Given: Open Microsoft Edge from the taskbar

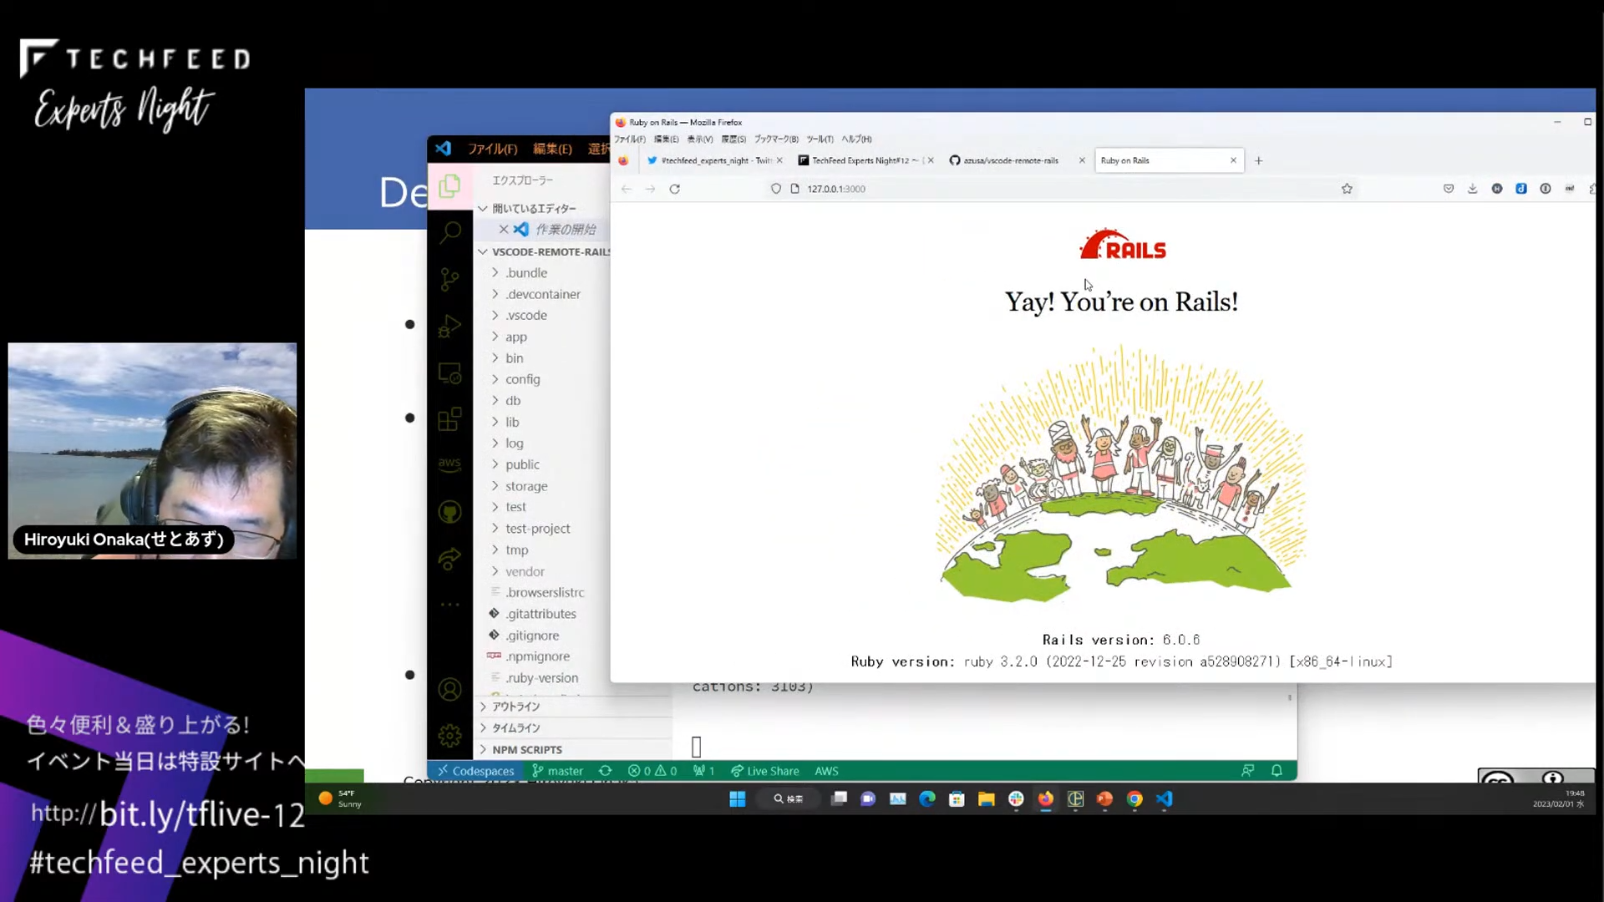Looking at the screenshot, I should coord(927,799).
